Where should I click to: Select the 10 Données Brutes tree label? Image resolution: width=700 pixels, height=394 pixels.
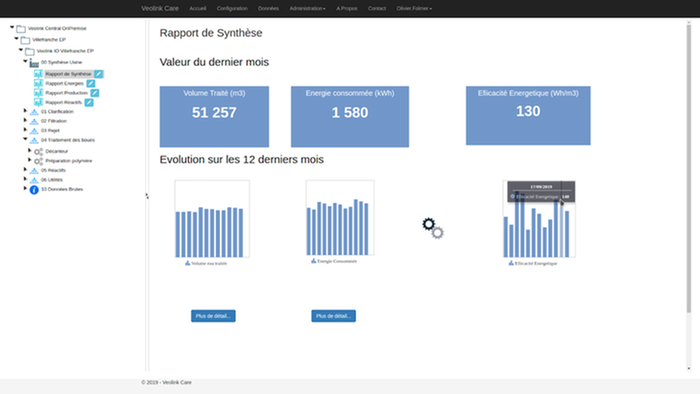62,189
